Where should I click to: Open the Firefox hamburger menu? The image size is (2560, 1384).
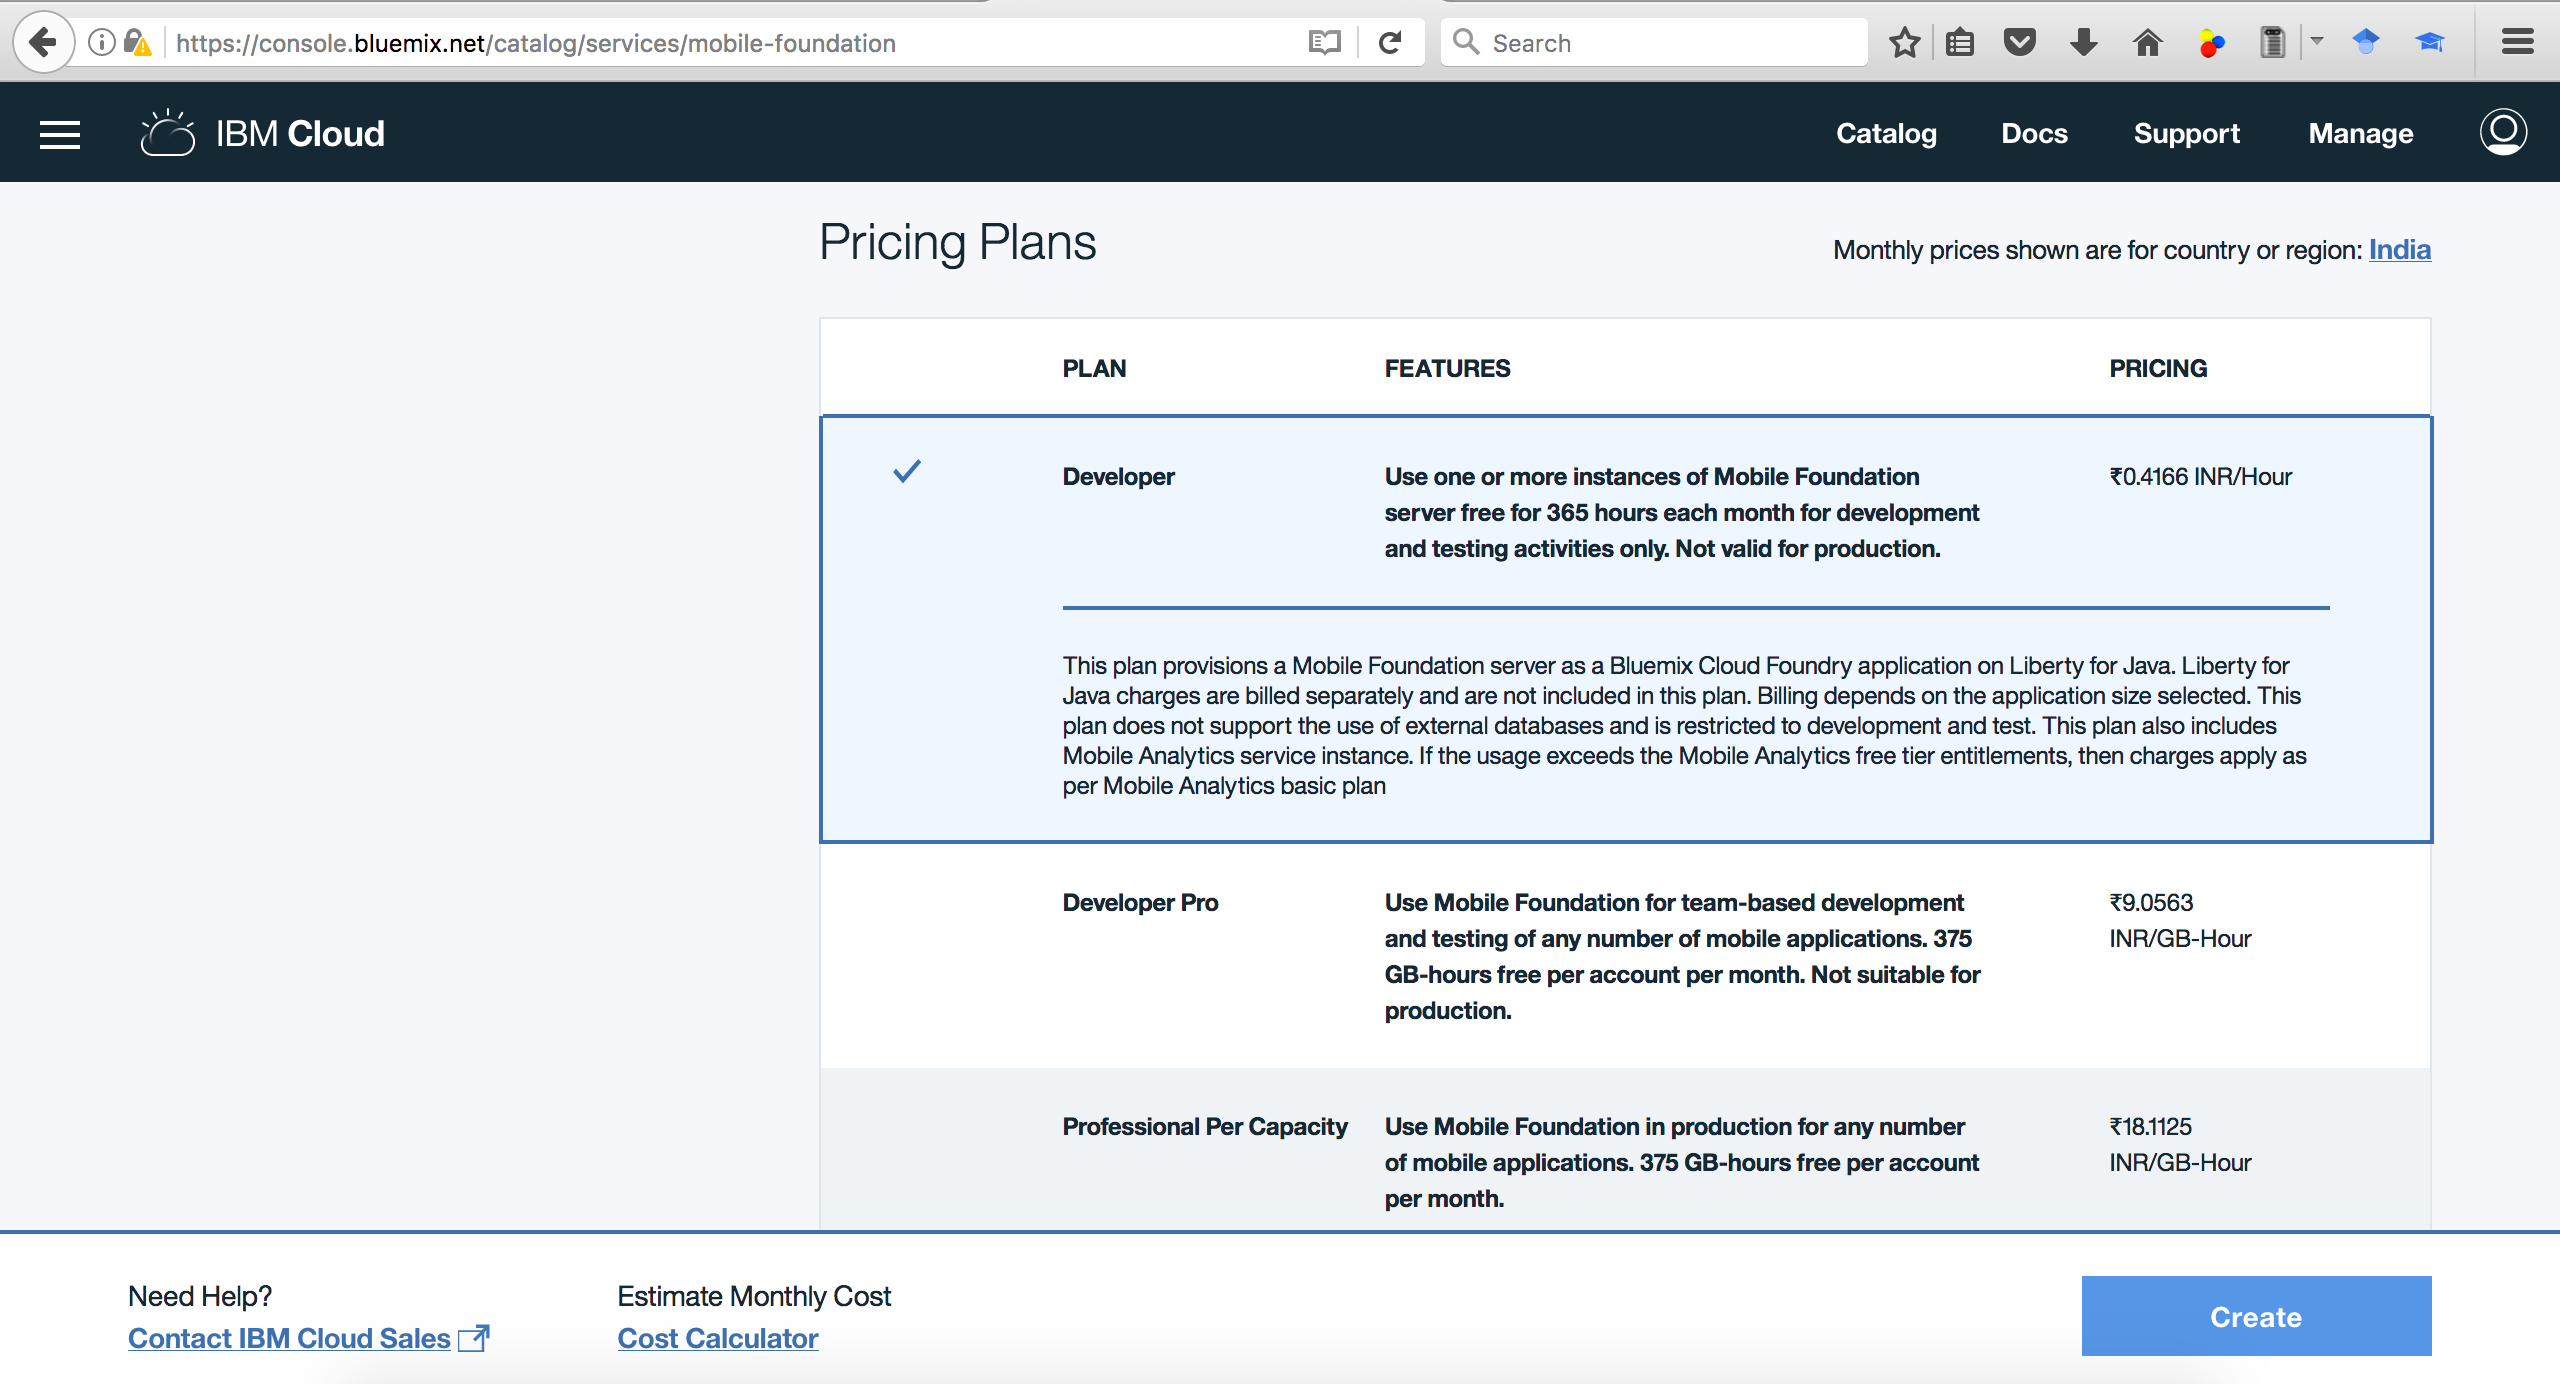[2517, 42]
